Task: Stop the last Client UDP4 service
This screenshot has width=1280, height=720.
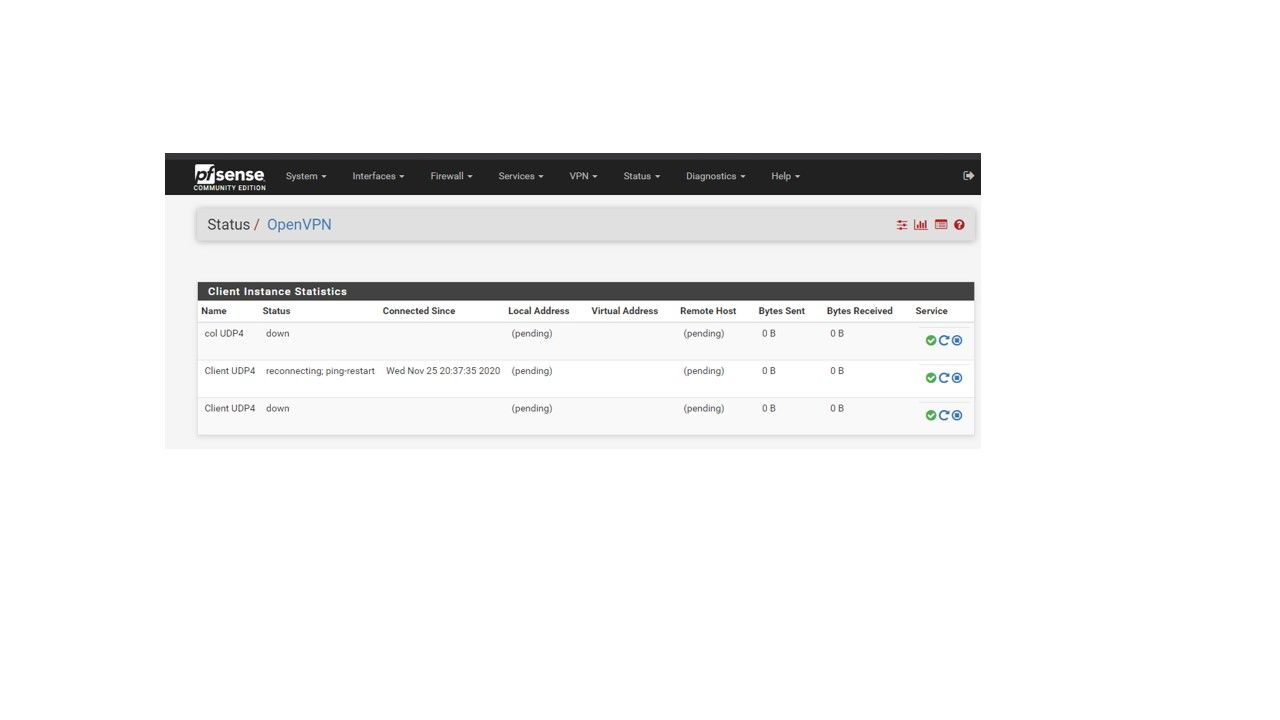Action: (957, 415)
